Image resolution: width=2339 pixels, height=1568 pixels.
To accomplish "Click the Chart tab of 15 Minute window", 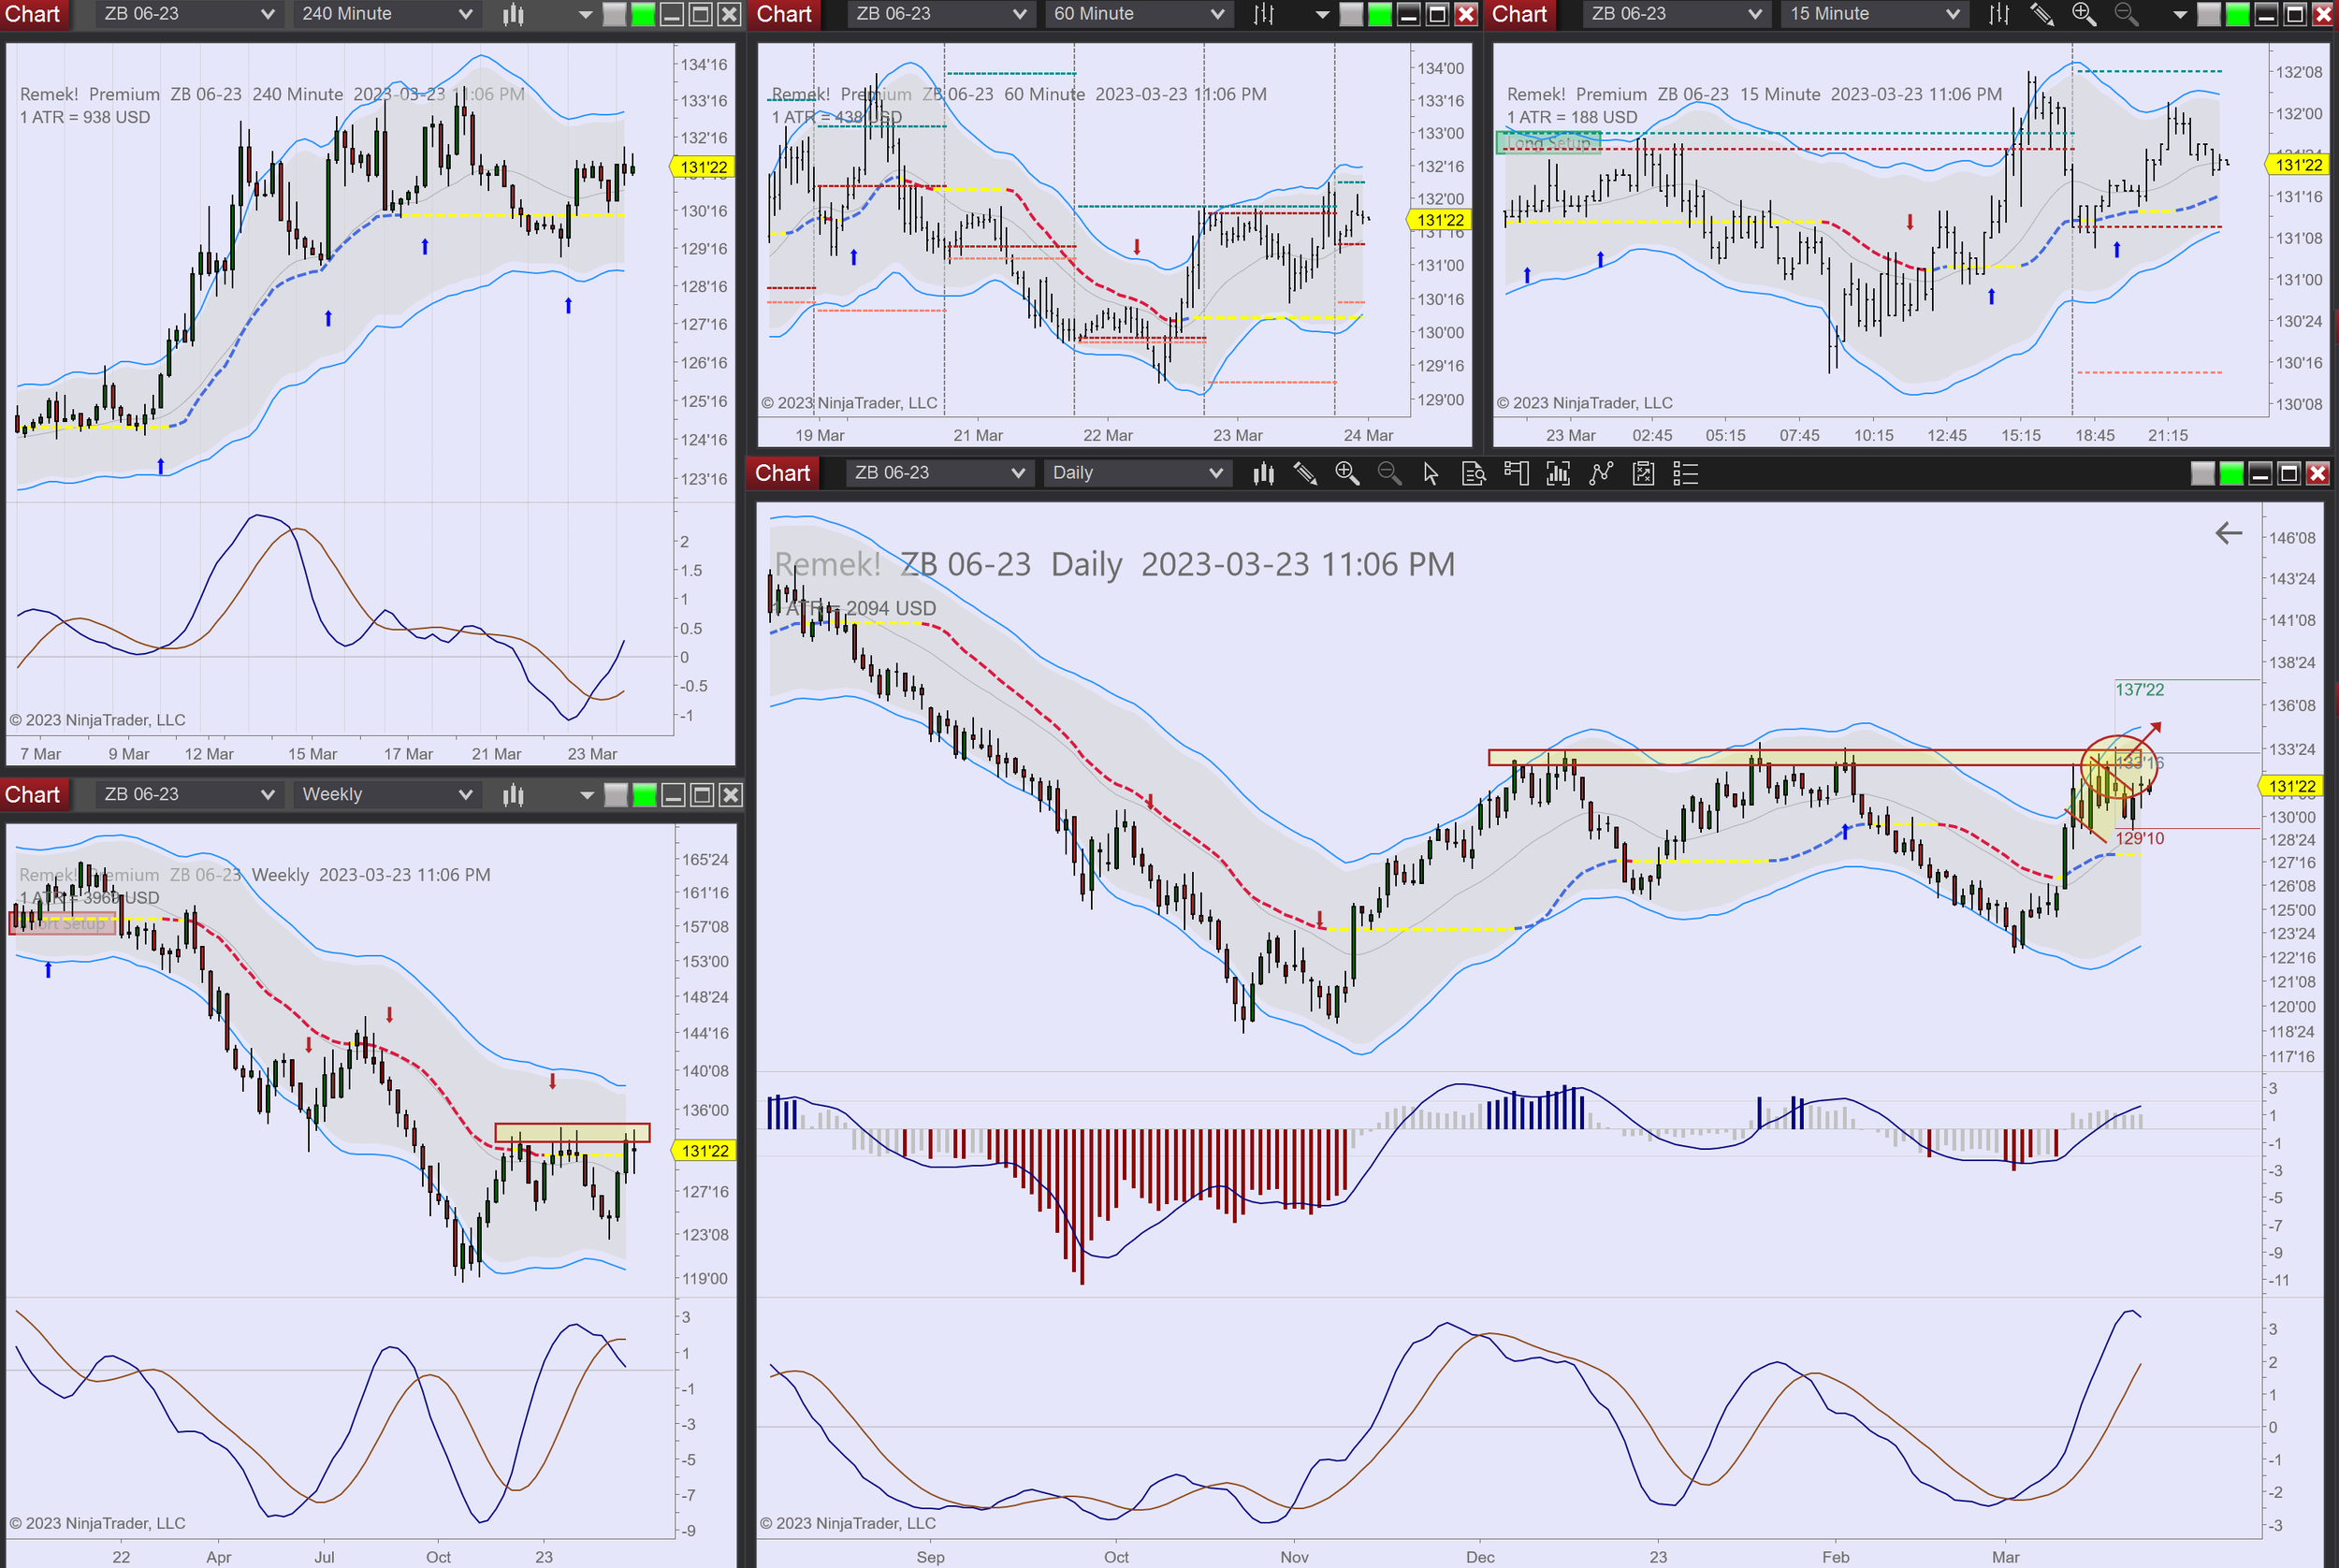I will 1519,14.
